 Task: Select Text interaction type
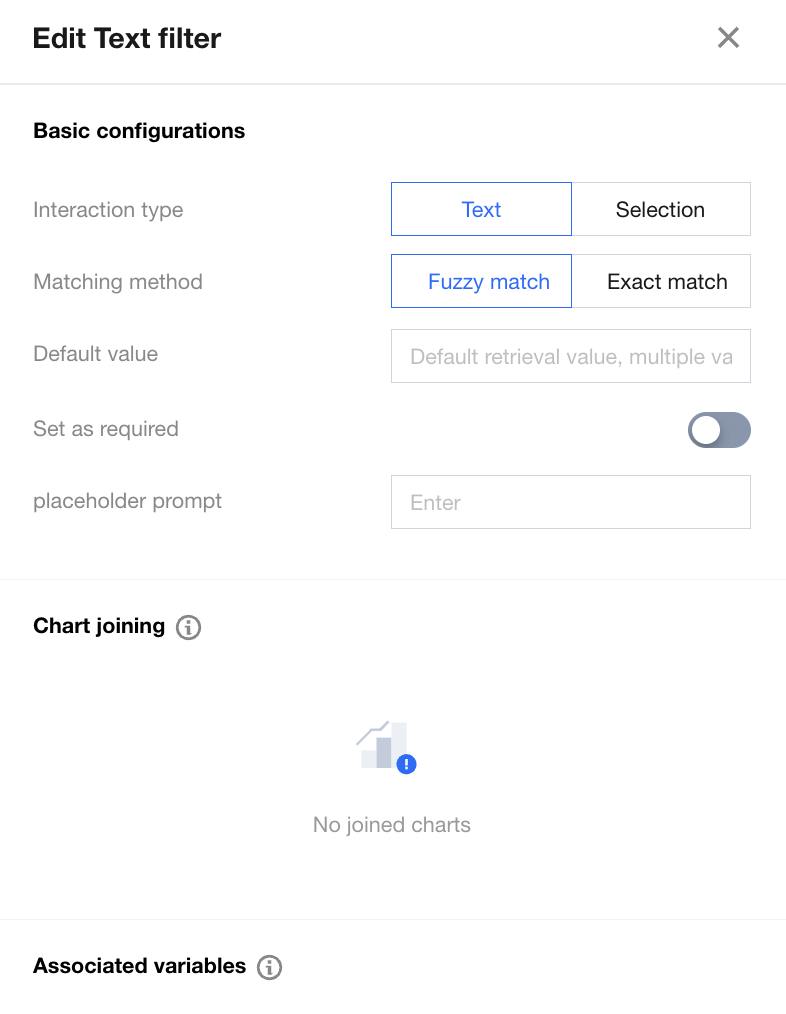[x=481, y=210]
